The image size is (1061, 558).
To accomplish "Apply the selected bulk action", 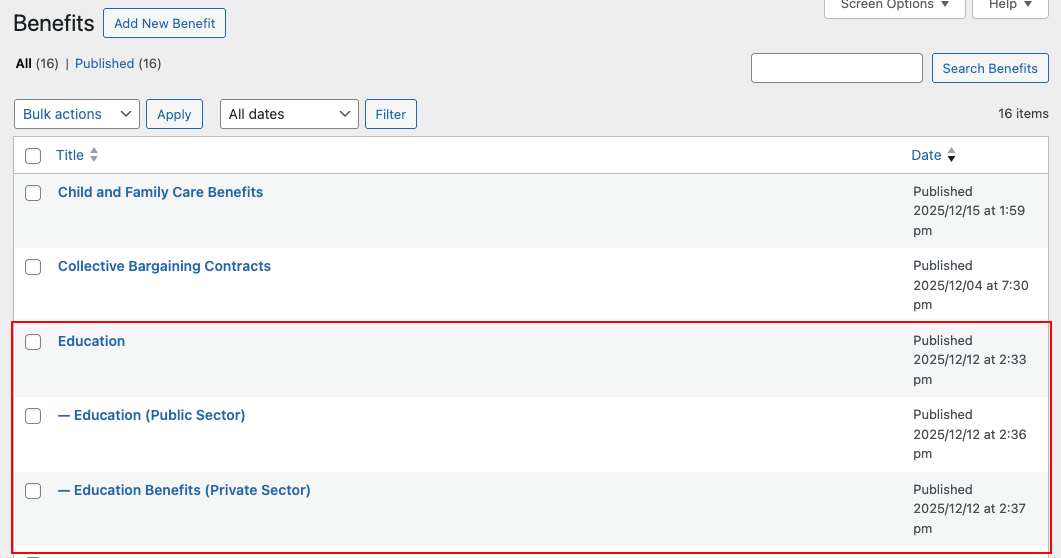I will 174,114.
